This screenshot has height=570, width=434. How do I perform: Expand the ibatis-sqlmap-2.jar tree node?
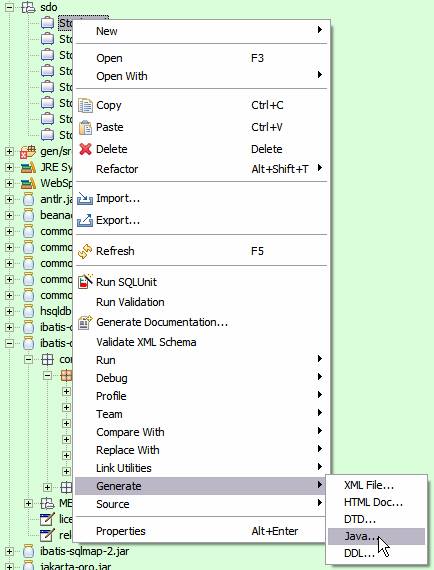9,551
